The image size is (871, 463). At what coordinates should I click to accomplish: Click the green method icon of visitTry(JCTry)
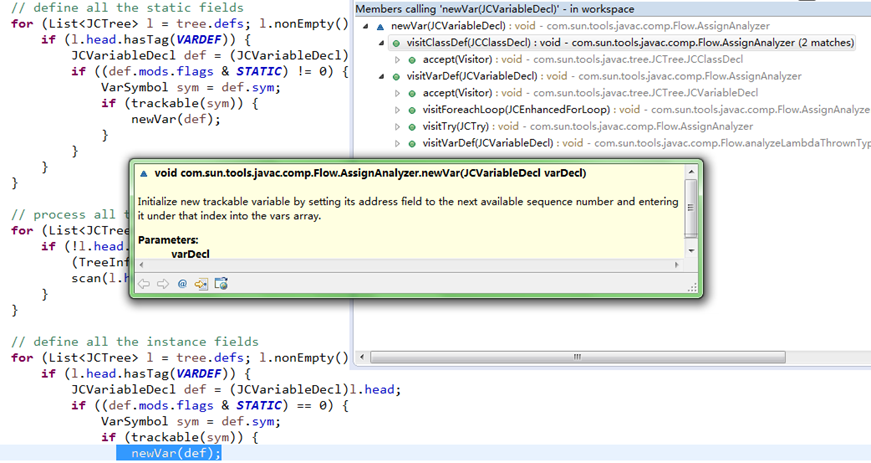[412, 127]
